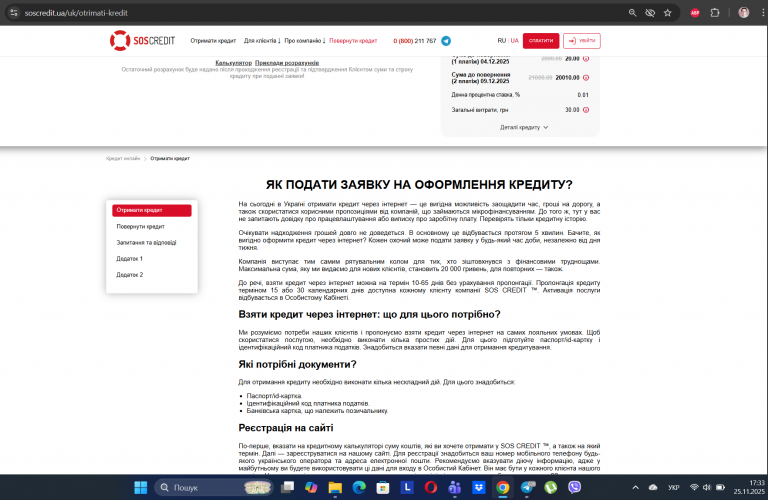The height and width of the screenshot is (500, 768).
Task: Click info icon next to 20010.00 amount
Action: pos(586,77)
